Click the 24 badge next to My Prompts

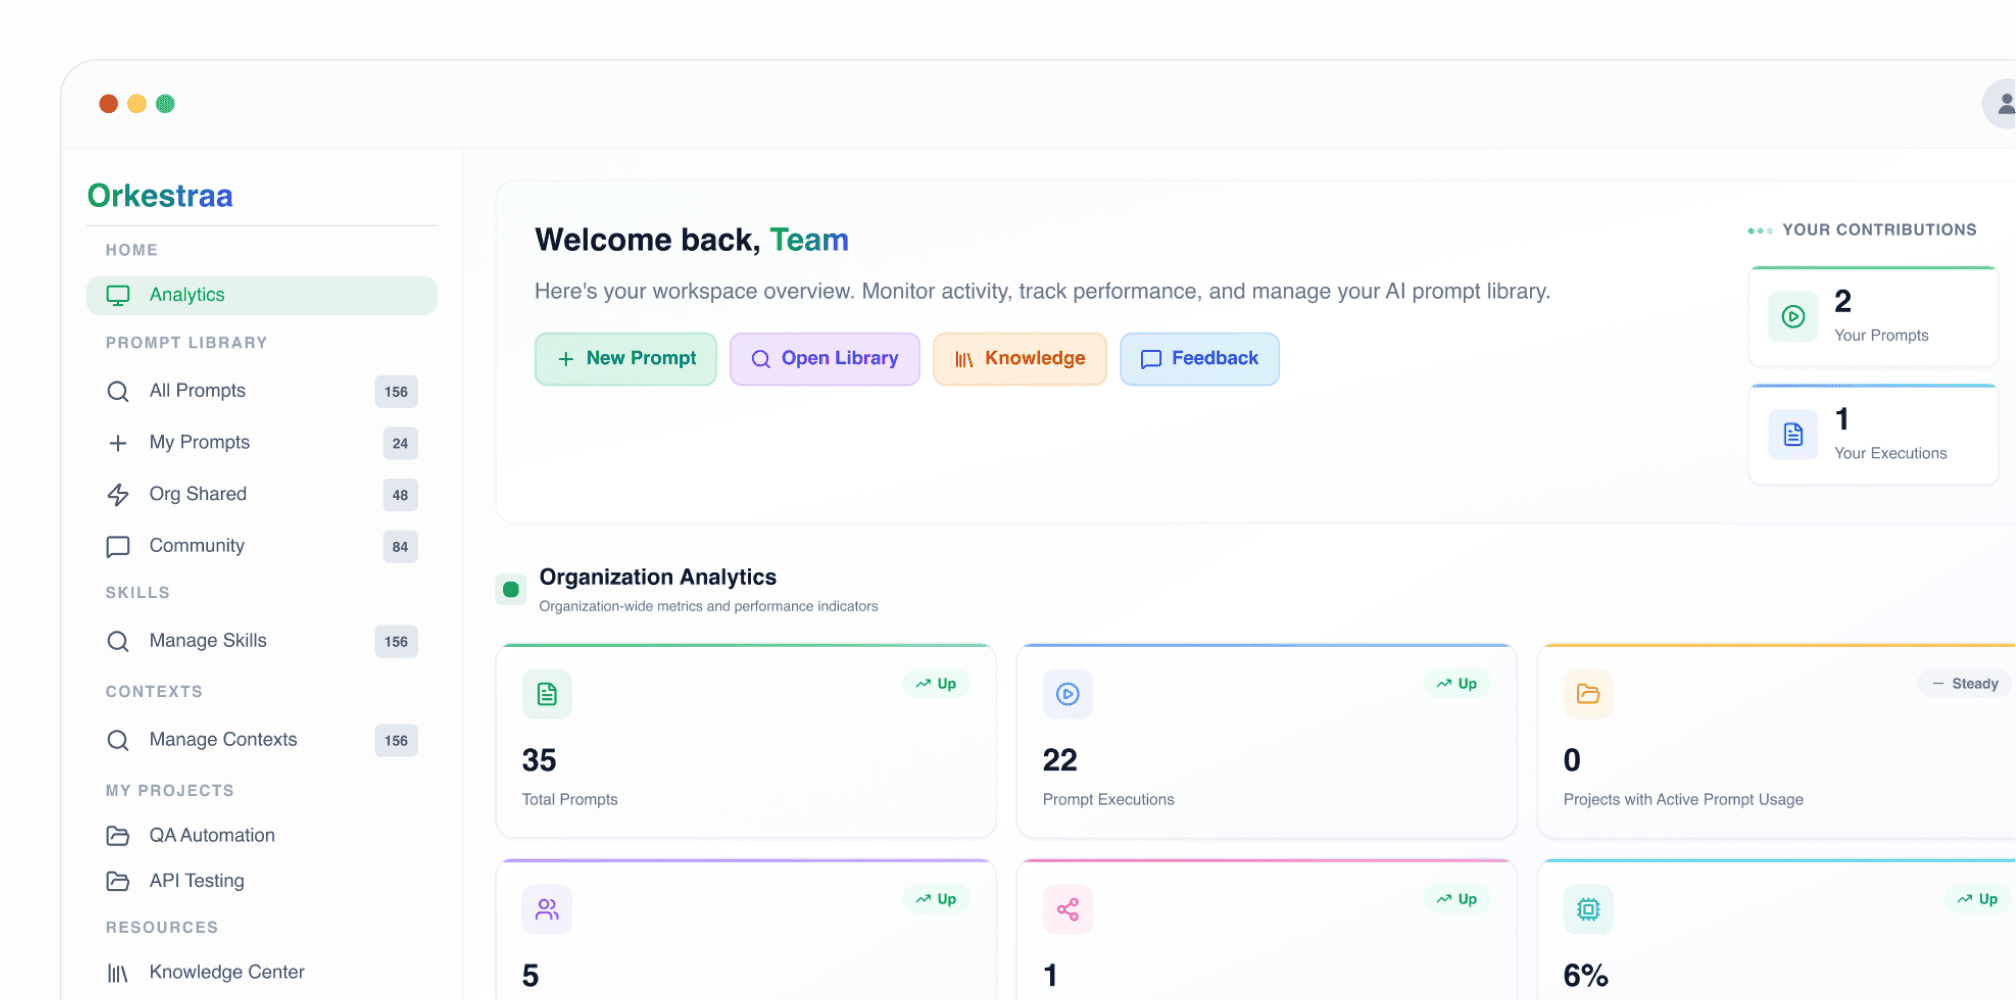coord(400,443)
